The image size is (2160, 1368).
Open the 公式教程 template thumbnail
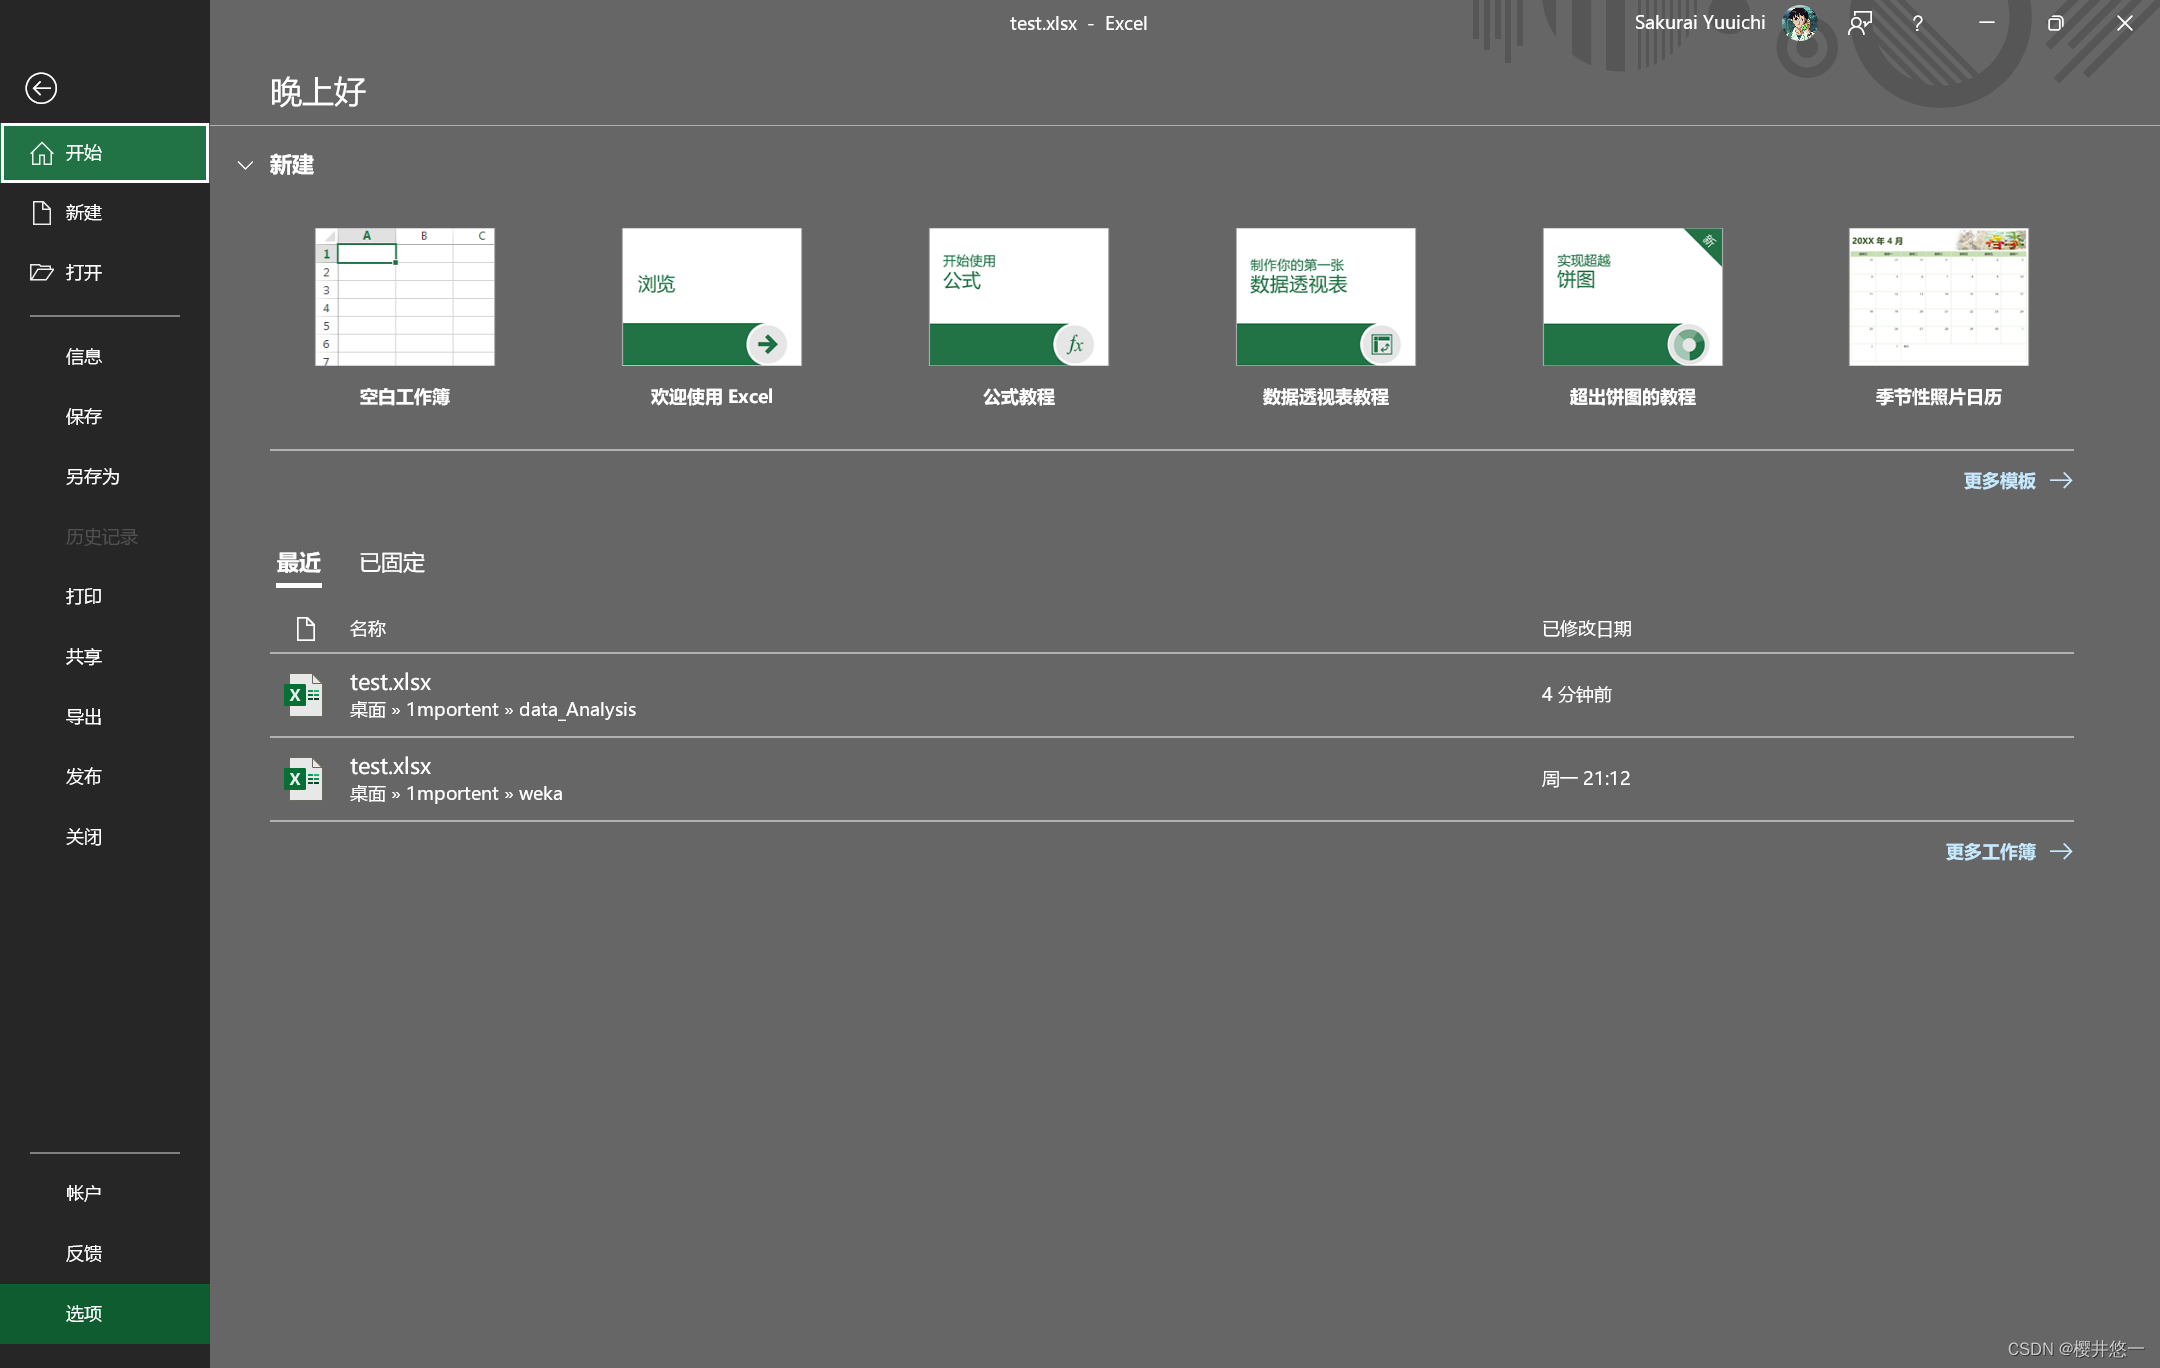pyautogui.click(x=1018, y=297)
